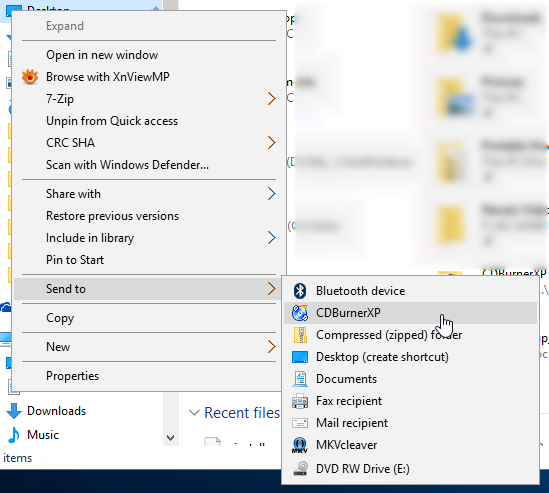This screenshot has height=493, width=549.
Task: Open Include in library entry
Action: pyautogui.click(x=149, y=238)
